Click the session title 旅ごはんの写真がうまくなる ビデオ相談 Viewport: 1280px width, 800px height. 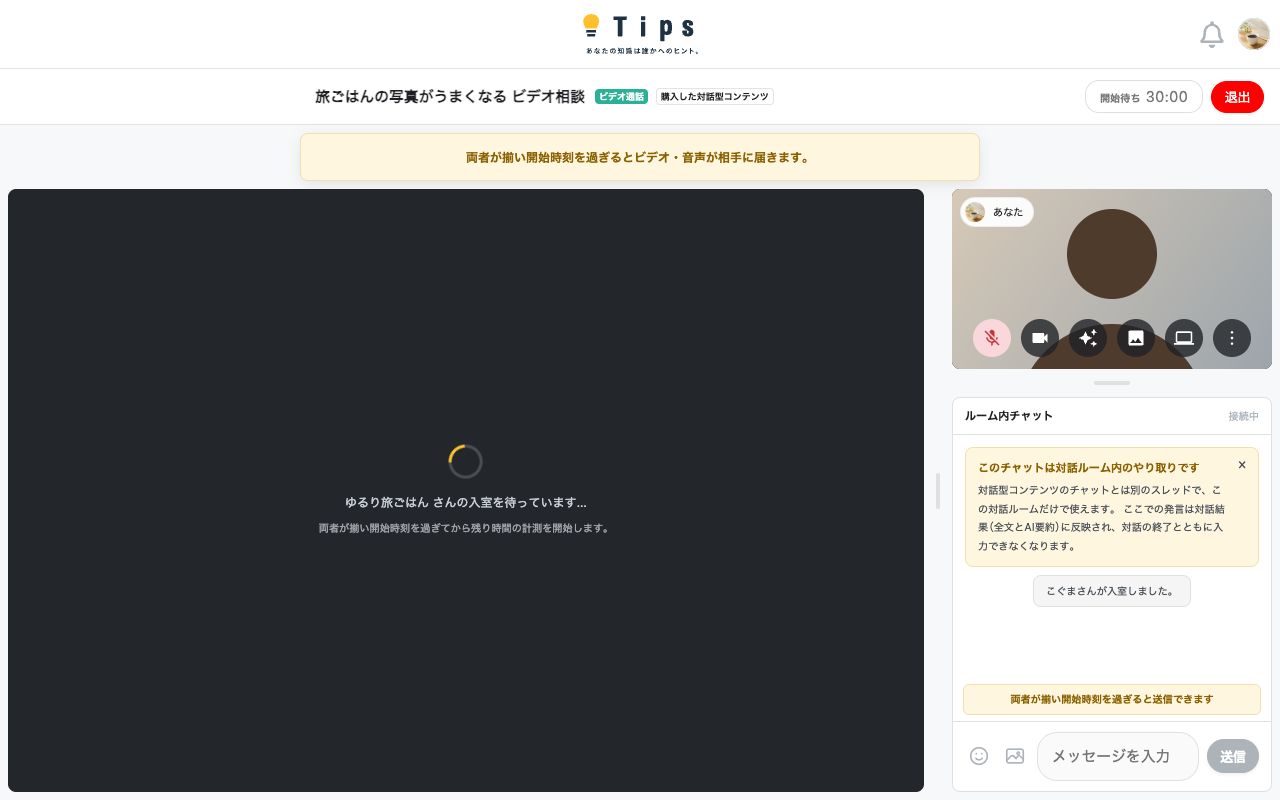(450, 97)
